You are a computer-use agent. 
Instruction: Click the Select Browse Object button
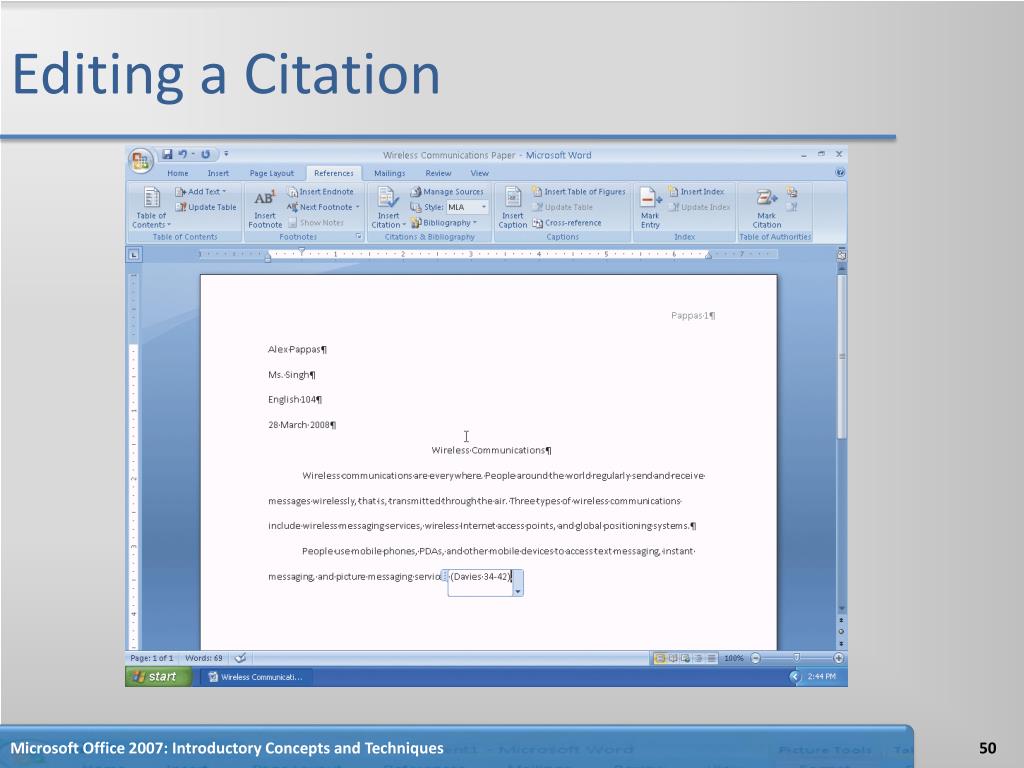(842, 632)
